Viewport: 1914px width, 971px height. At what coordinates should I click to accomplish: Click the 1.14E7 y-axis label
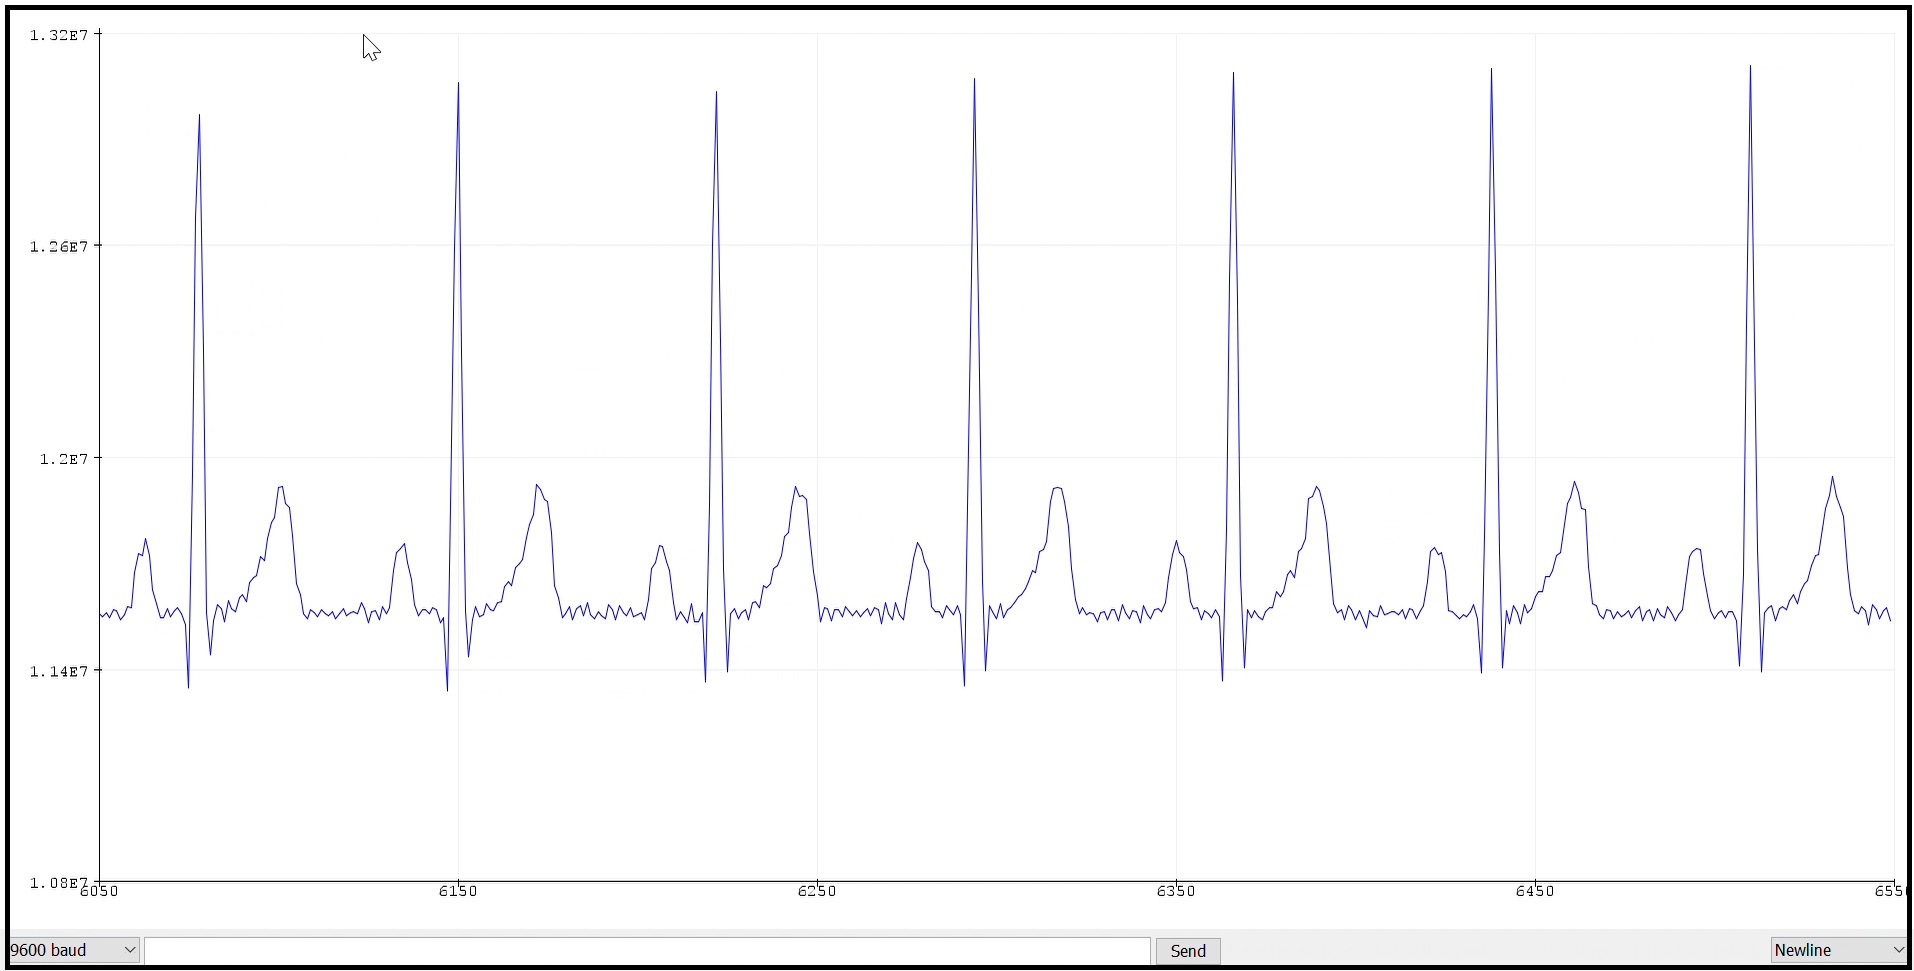[59, 671]
